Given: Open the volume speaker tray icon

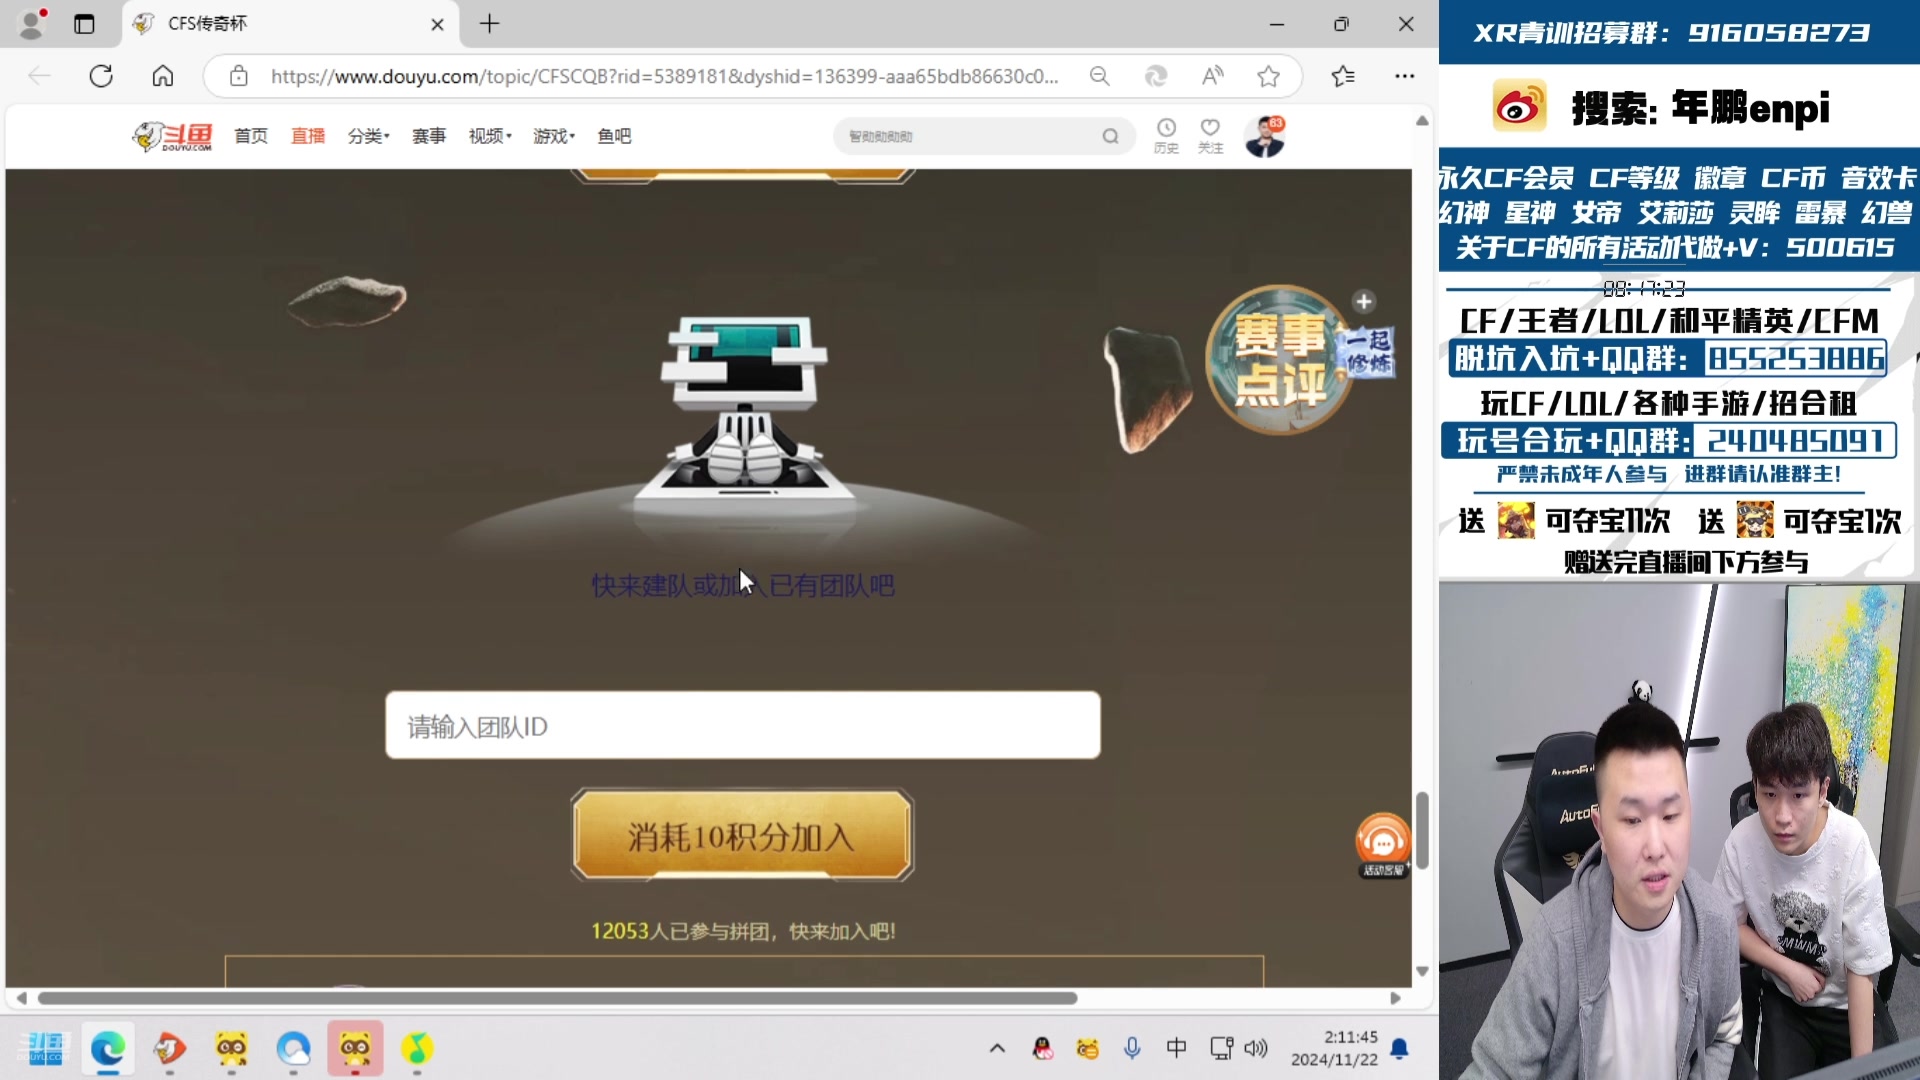Looking at the screenshot, I should coord(1256,1048).
